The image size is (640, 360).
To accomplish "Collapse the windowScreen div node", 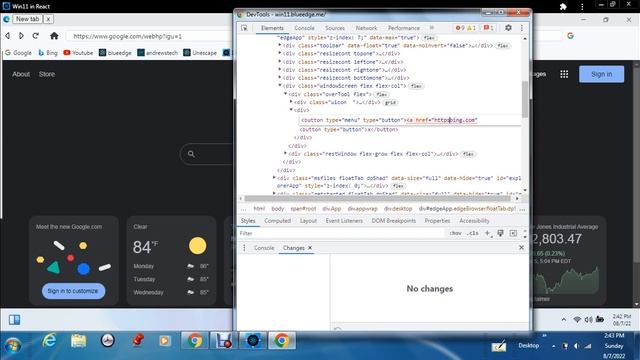I will click(x=280, y=85).
